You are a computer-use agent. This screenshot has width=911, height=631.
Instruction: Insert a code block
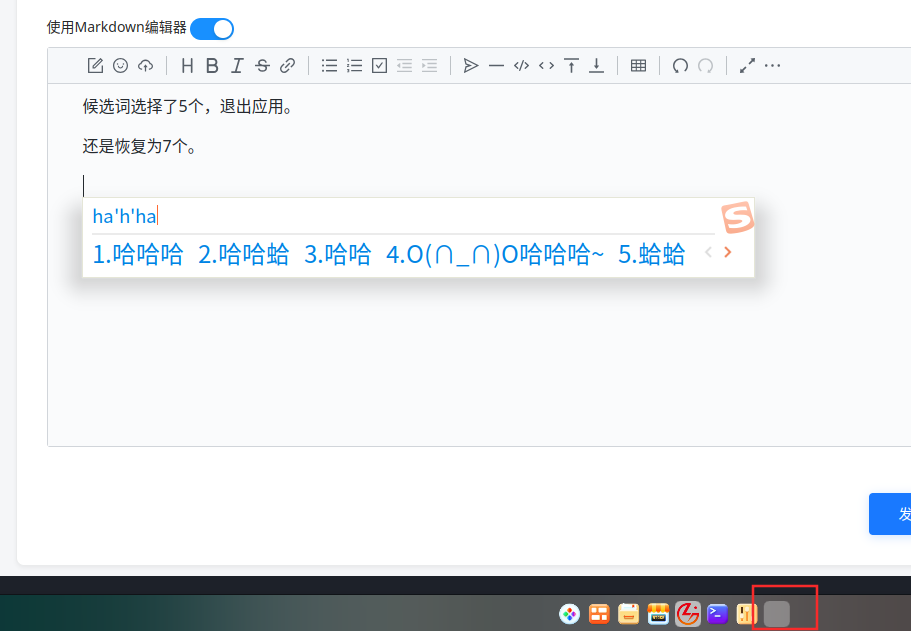[x=521, y=66]
